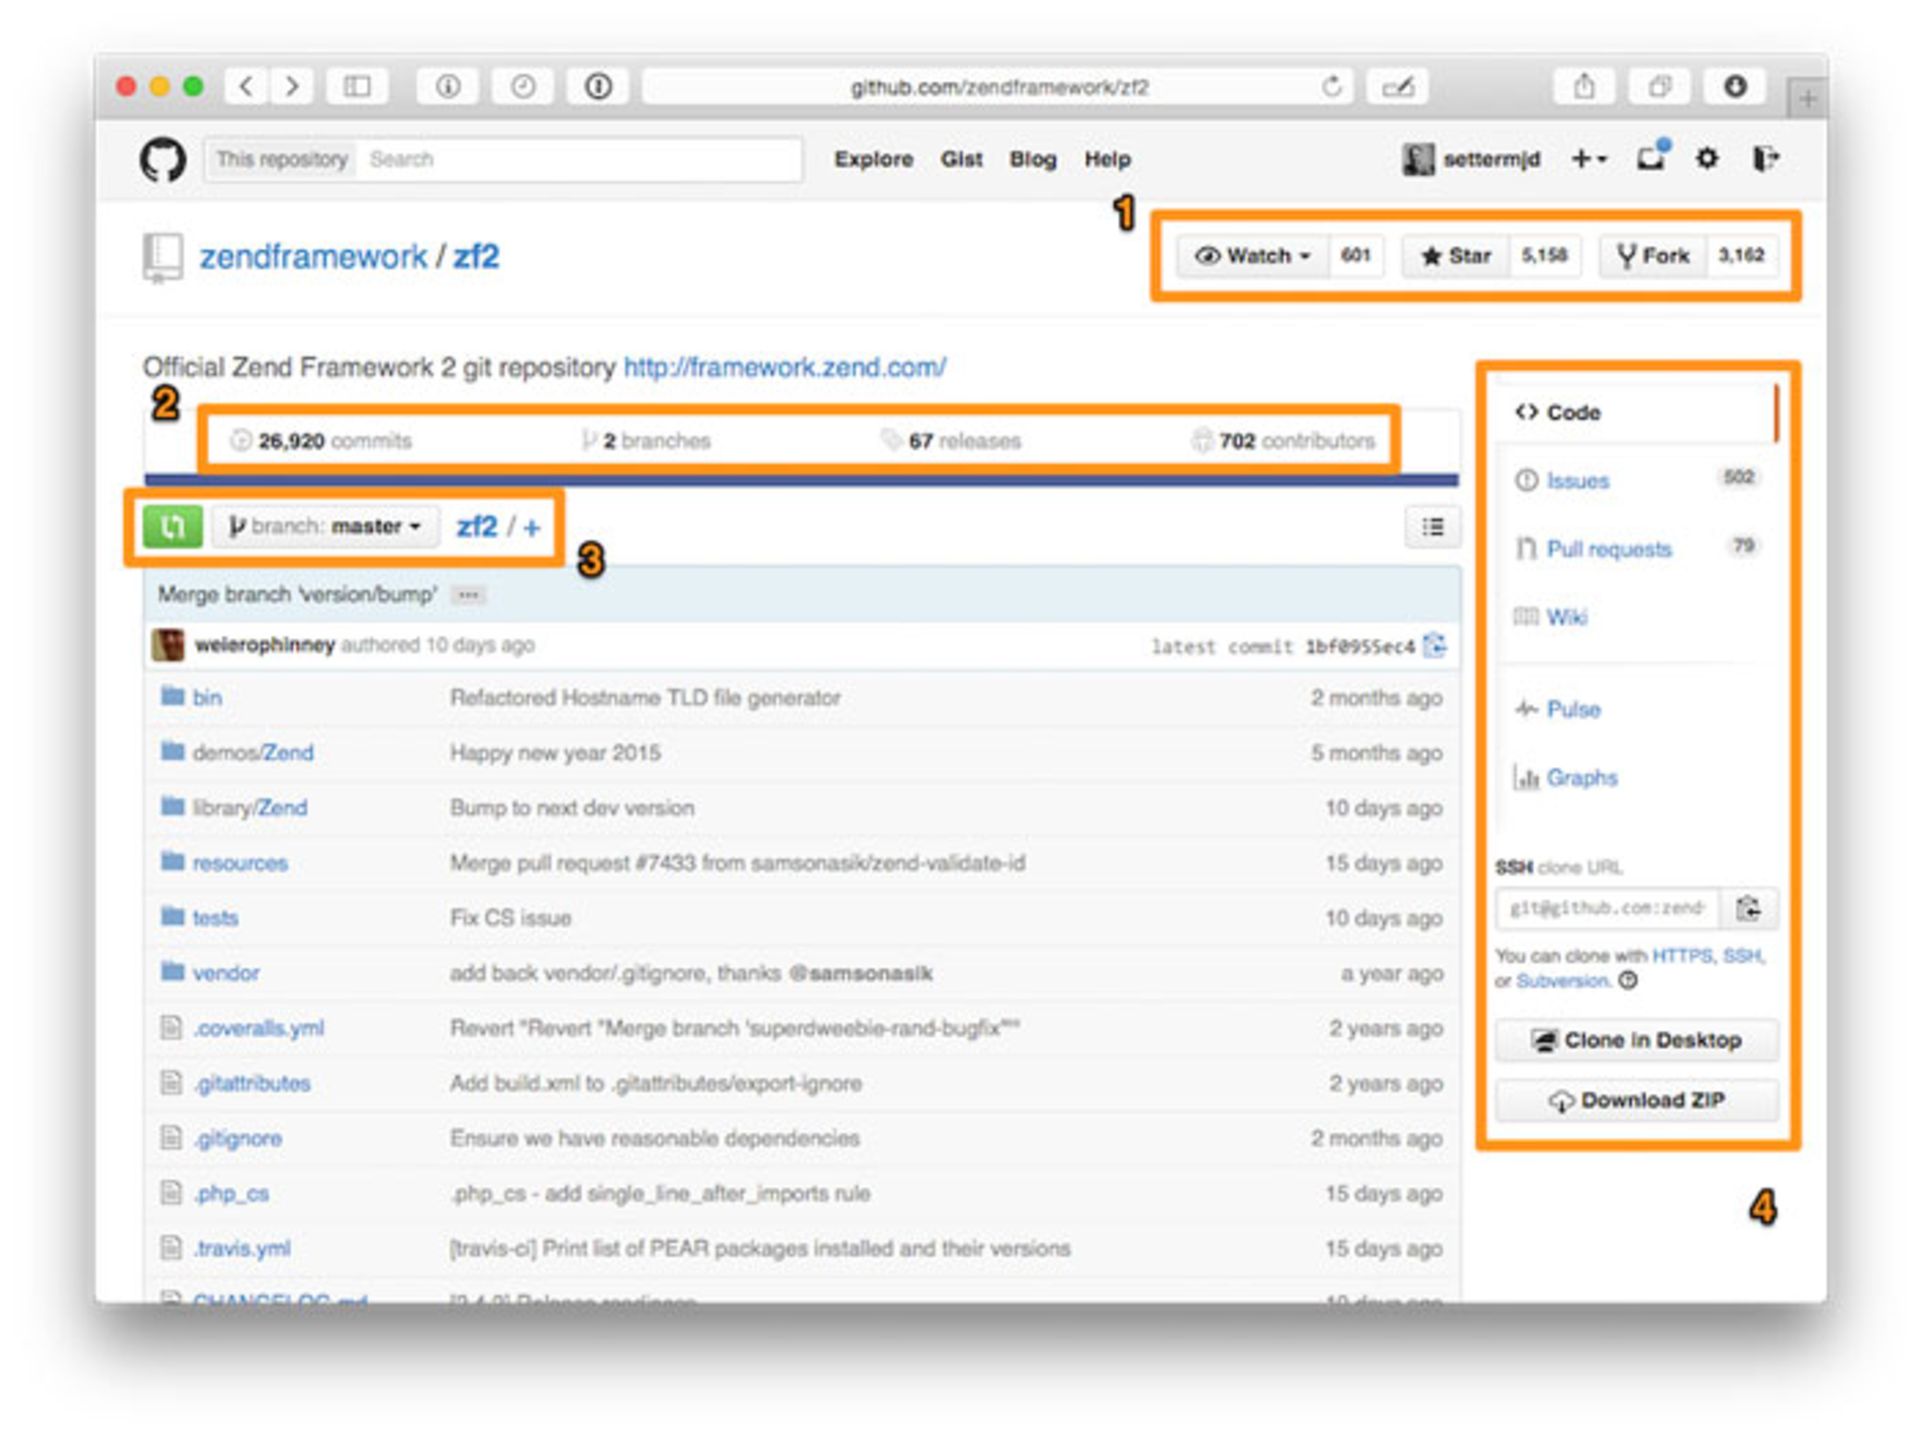The image size is (1920, 1435).
Task: Copy the SSH clone URL clipboard icon
Action: (x=1748, y=908)
